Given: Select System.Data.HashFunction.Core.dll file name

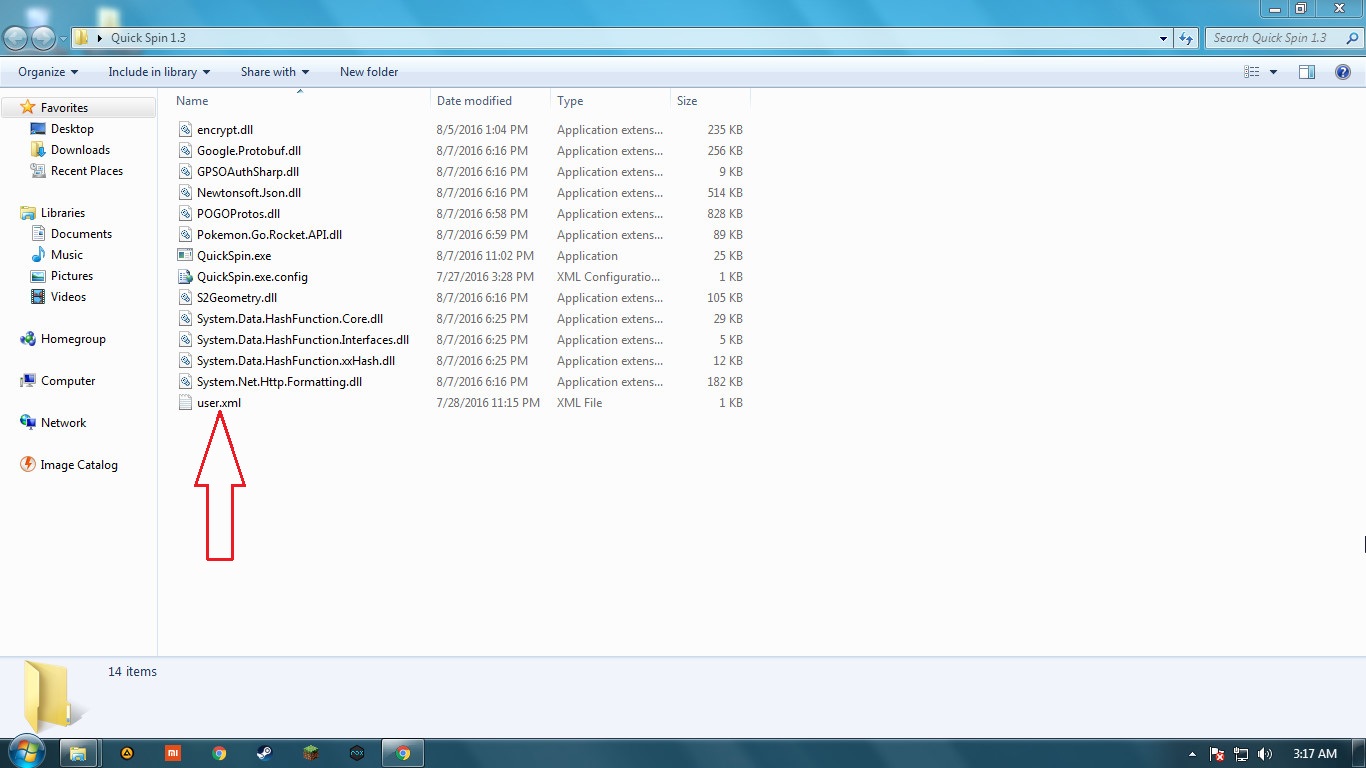Looking at the screenshot, I should click(290, 319).
